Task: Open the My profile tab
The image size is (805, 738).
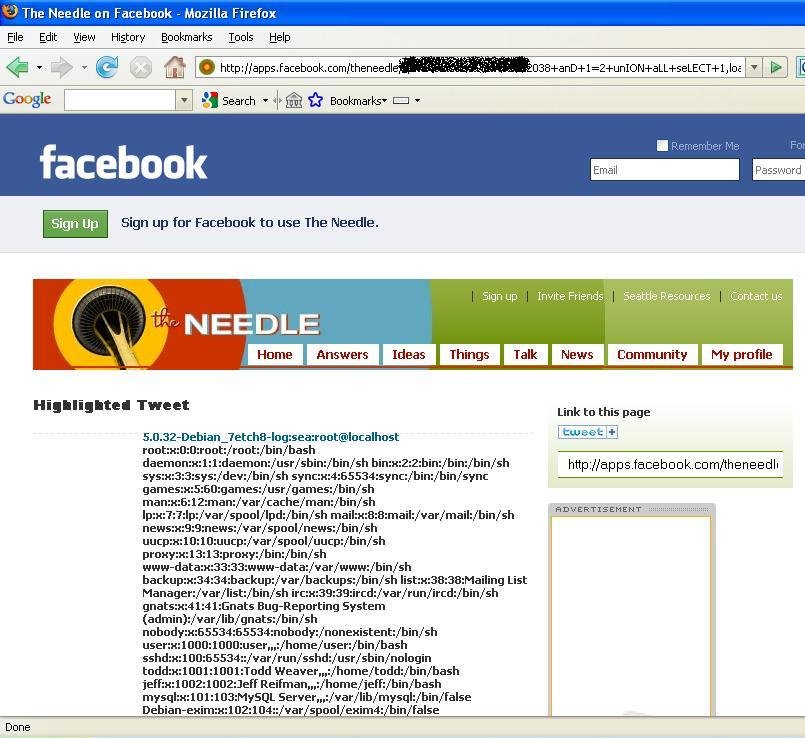Action: tap(742, 354)
